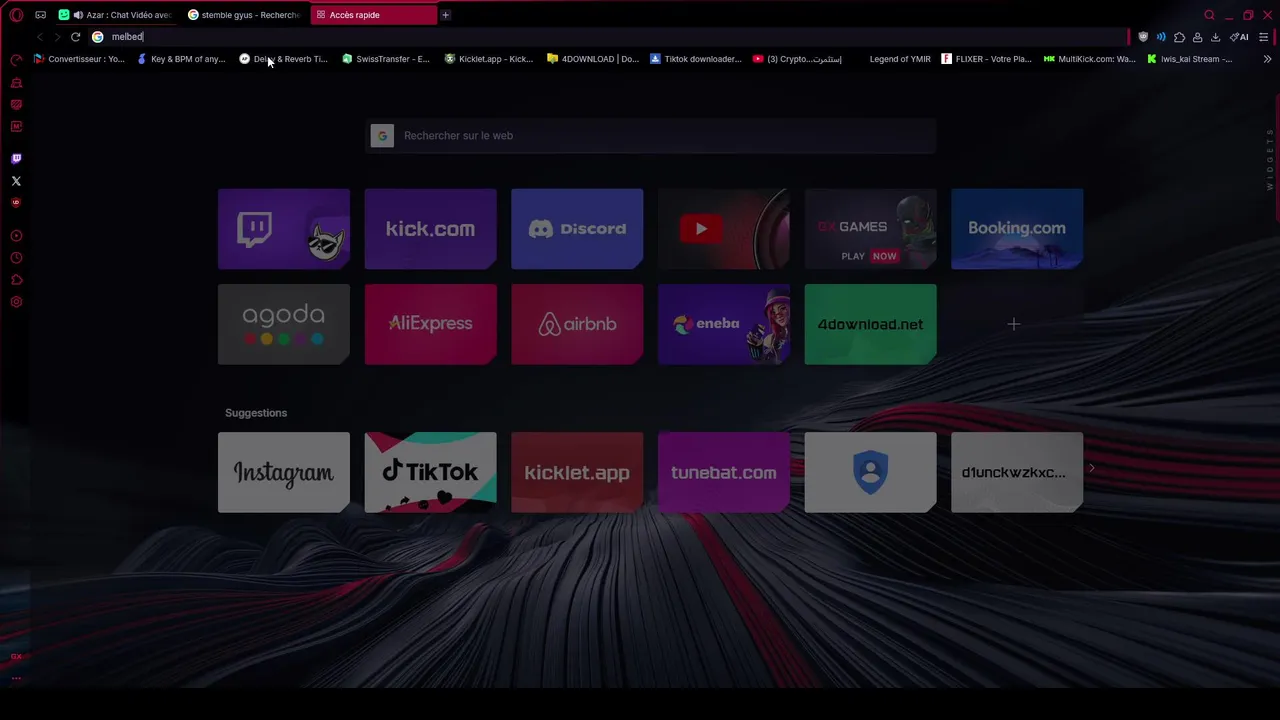Open the GX Games speed dial tile
The width and height of the screenshot is (1280, 720).
coord(870,229)
